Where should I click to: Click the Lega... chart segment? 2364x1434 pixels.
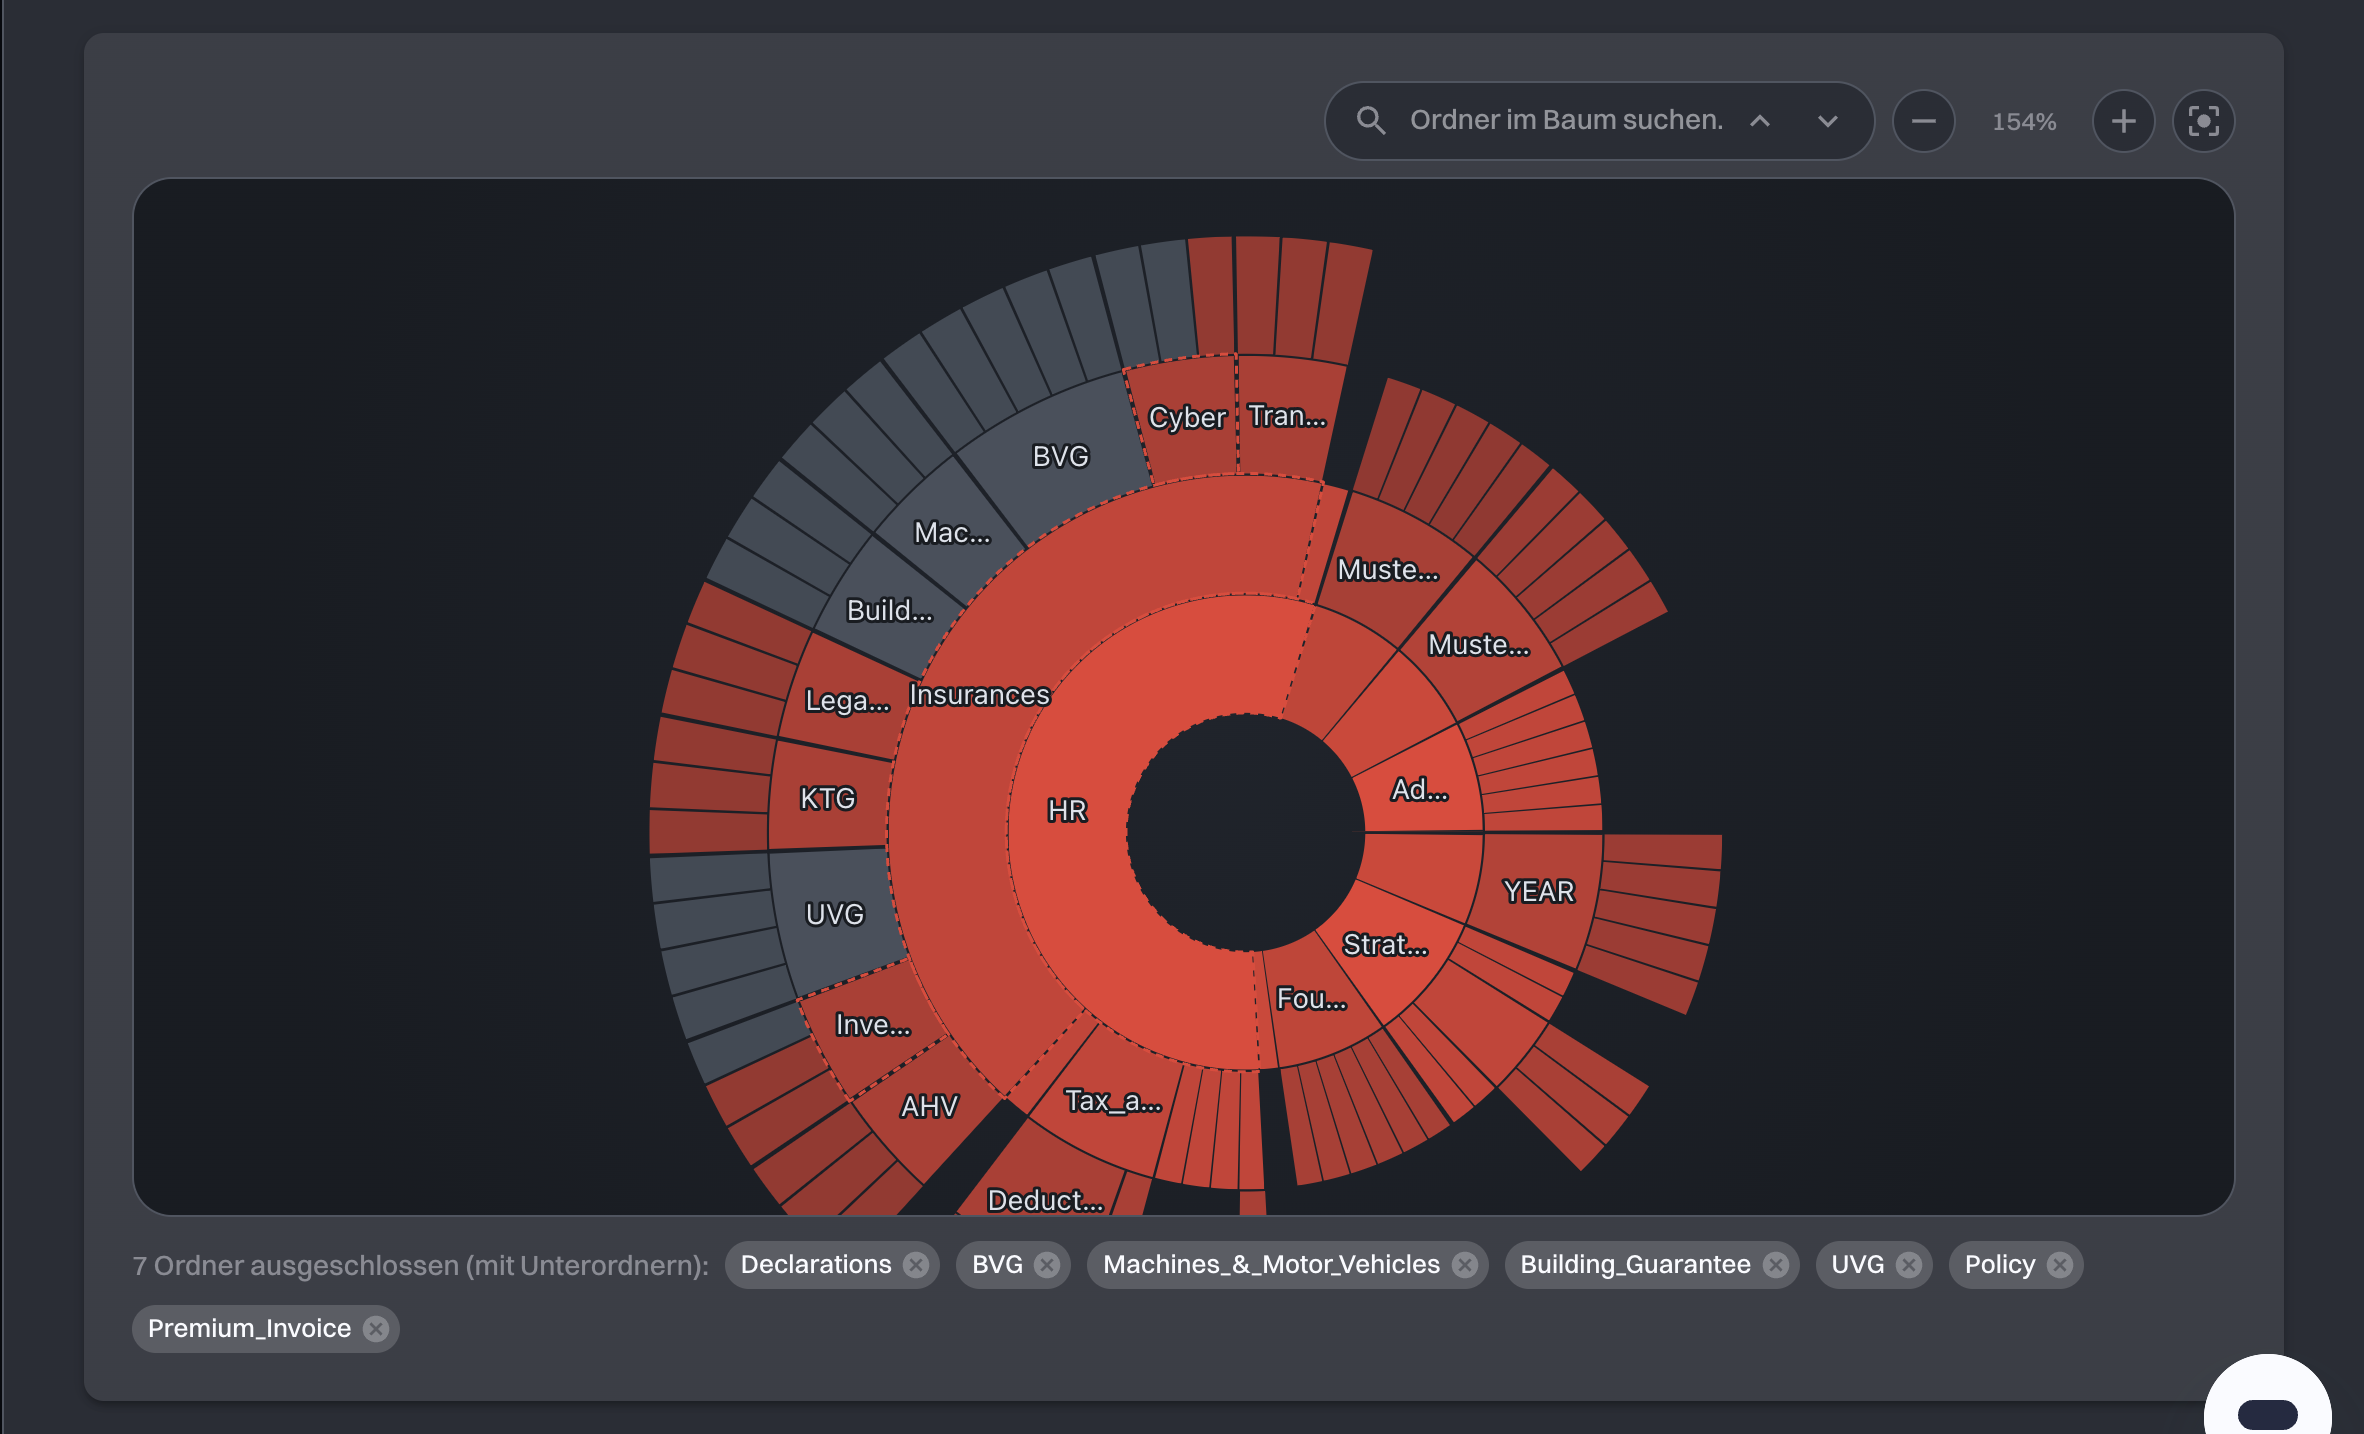pos(846,700)
